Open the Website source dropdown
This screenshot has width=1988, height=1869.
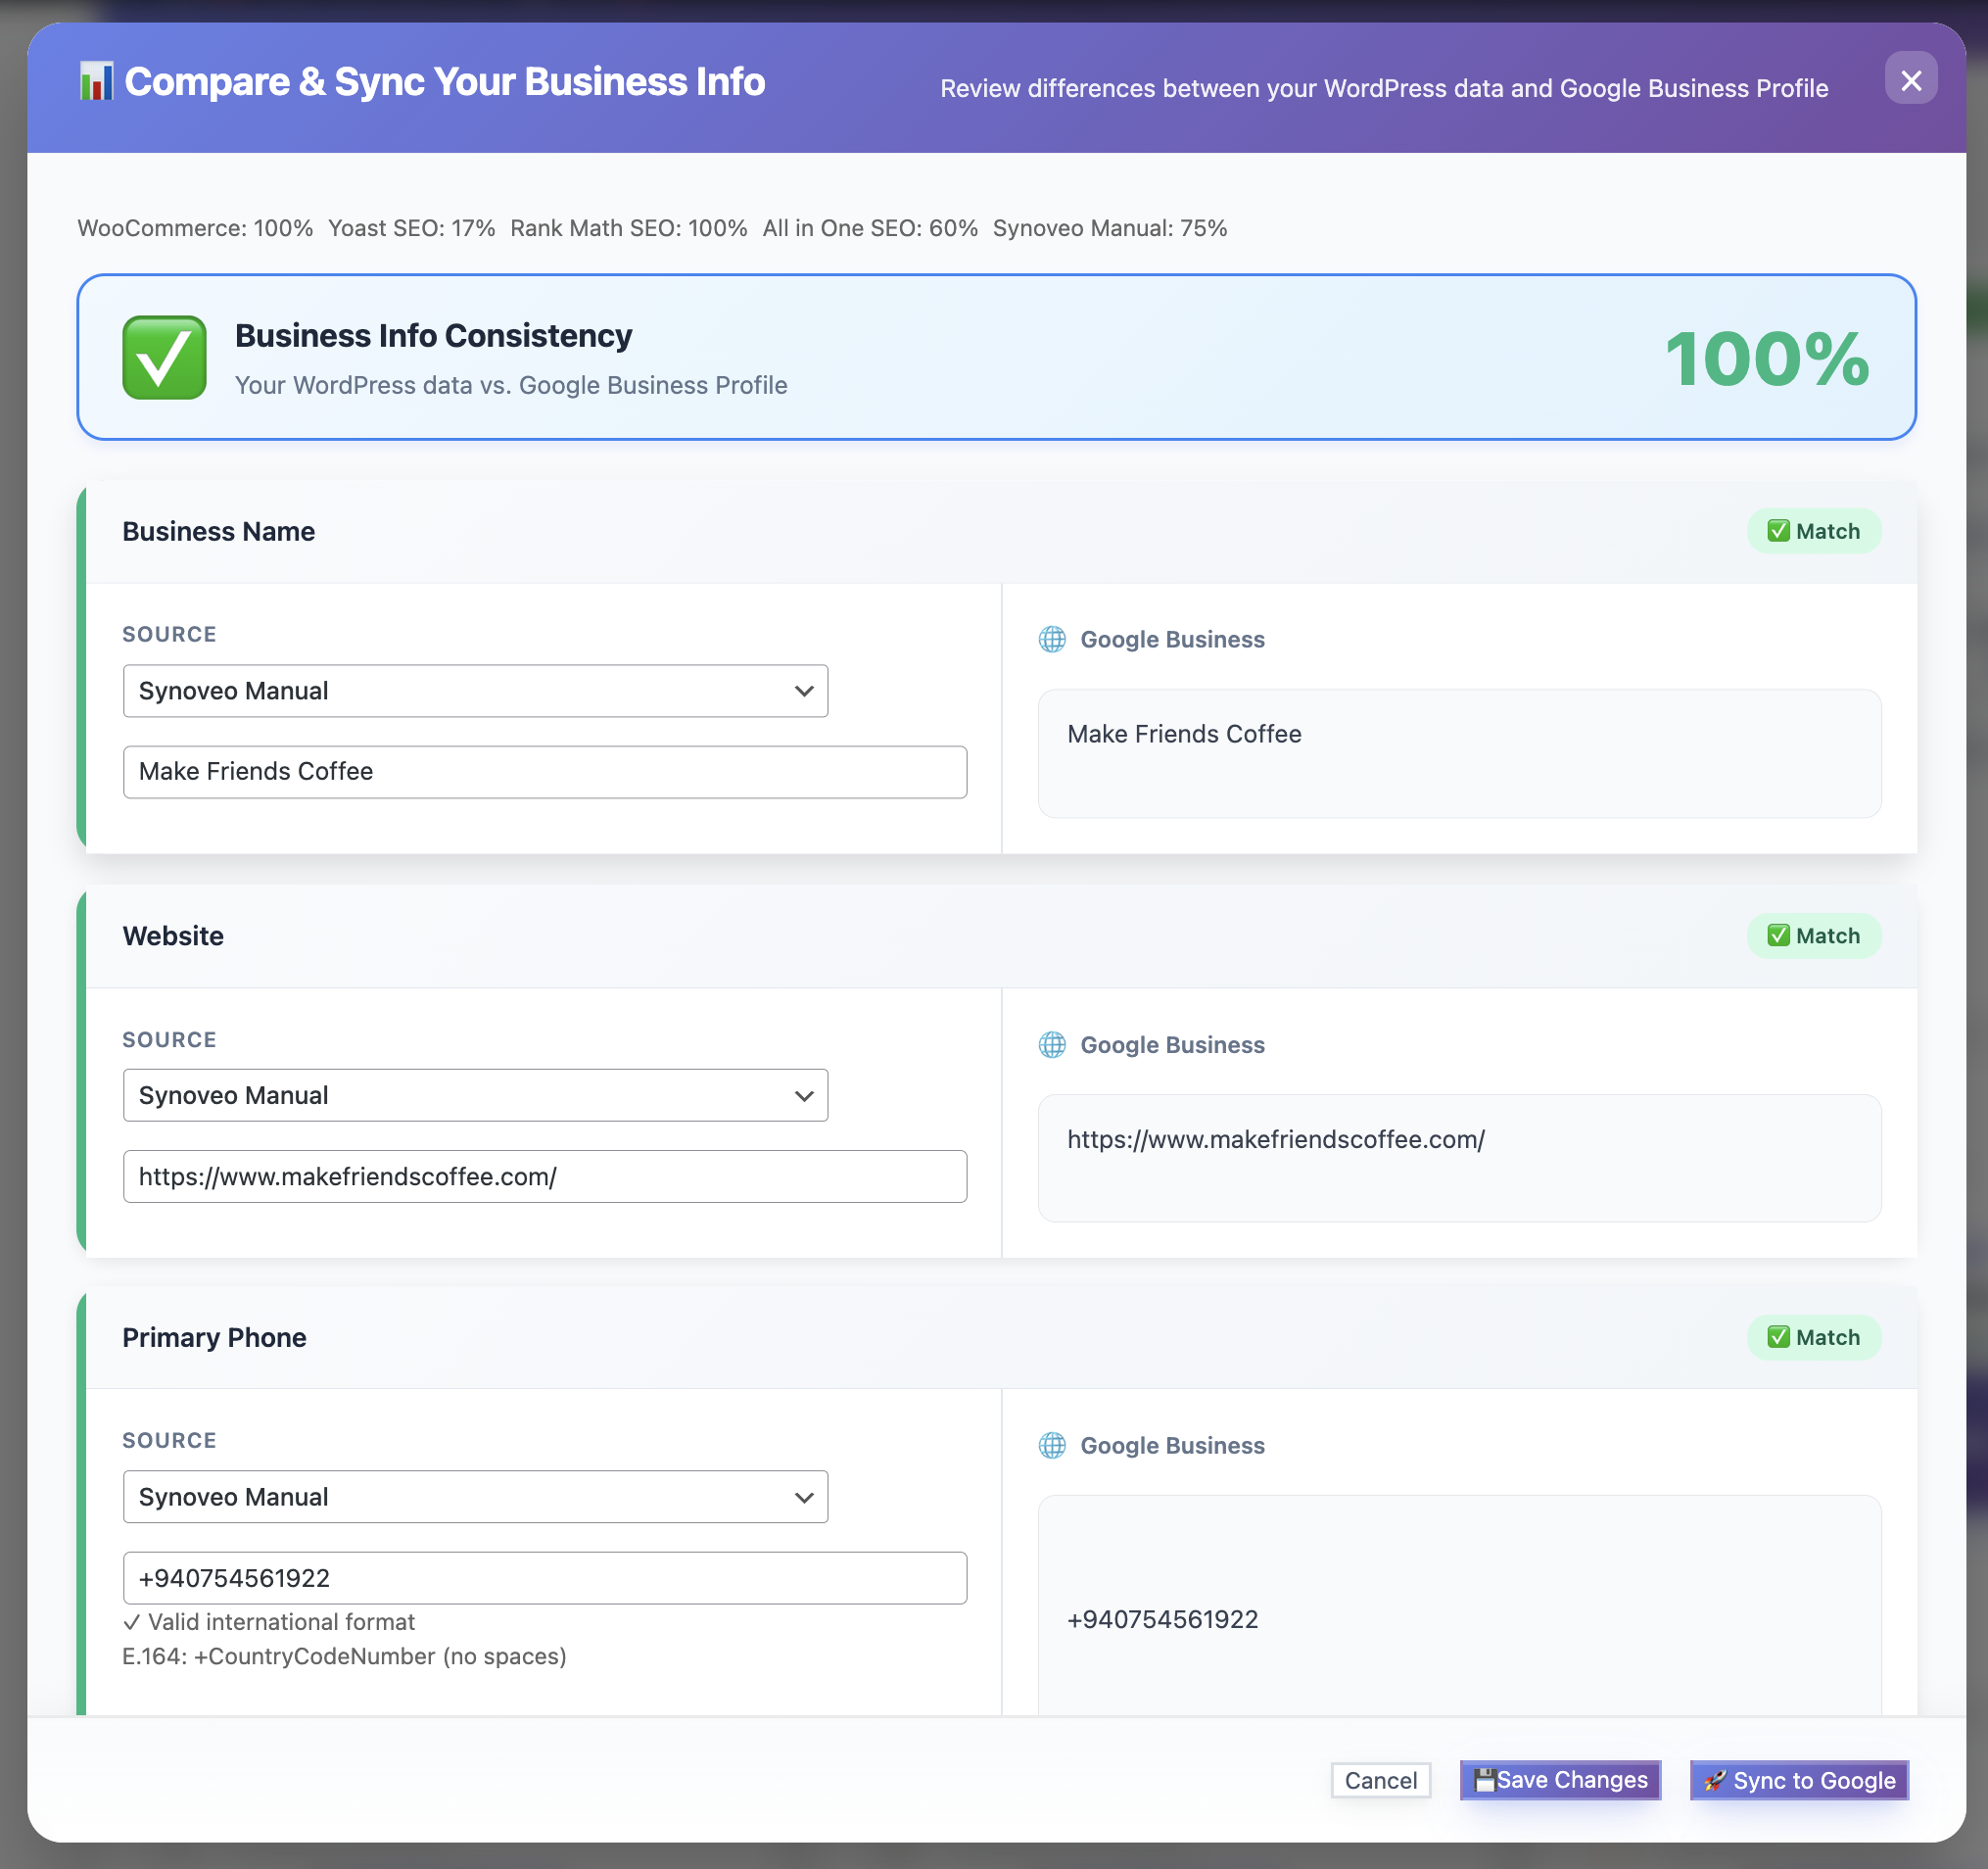point(475,1095)
